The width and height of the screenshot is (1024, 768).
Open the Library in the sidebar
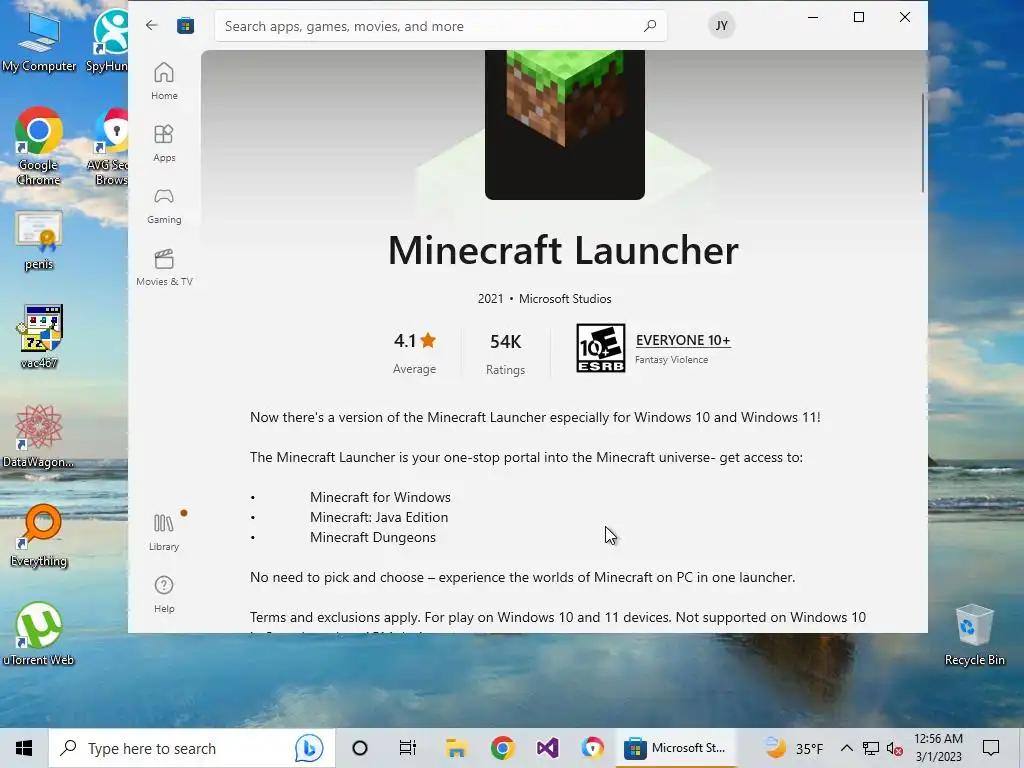[164, 532]
